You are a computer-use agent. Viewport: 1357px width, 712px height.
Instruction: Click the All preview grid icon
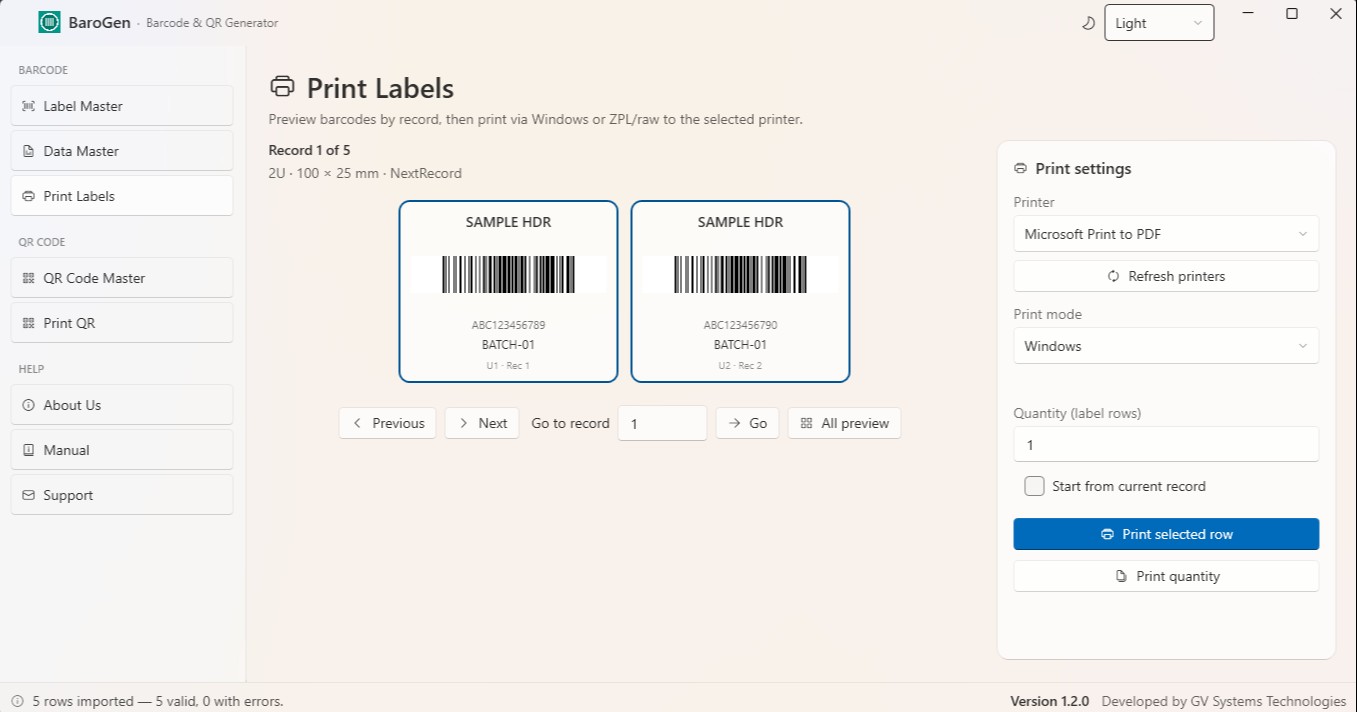[807, 423]
